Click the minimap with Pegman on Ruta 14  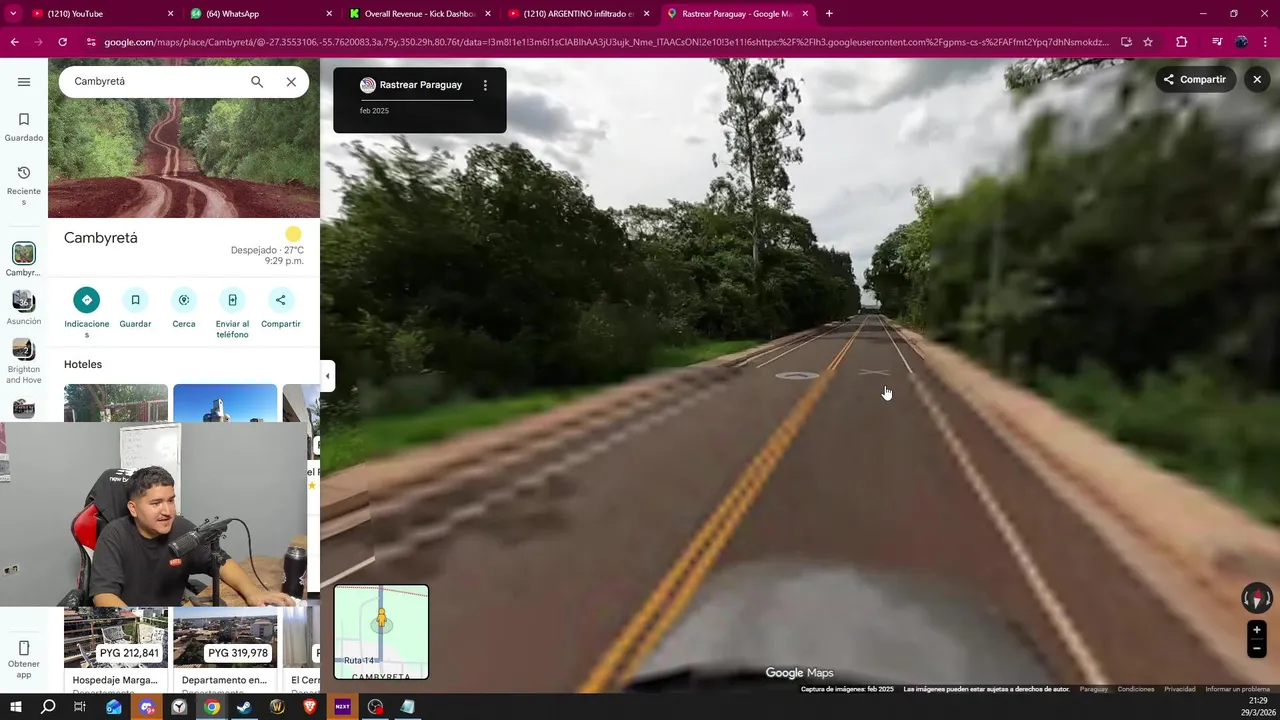click(381, 632)
